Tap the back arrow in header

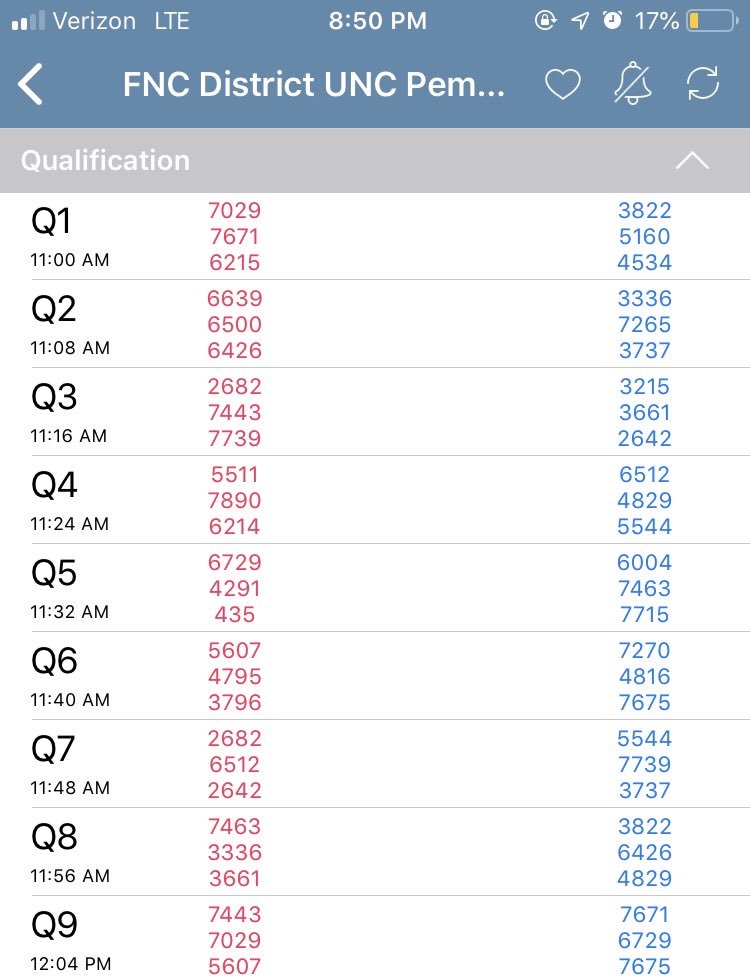pos(30,84)
